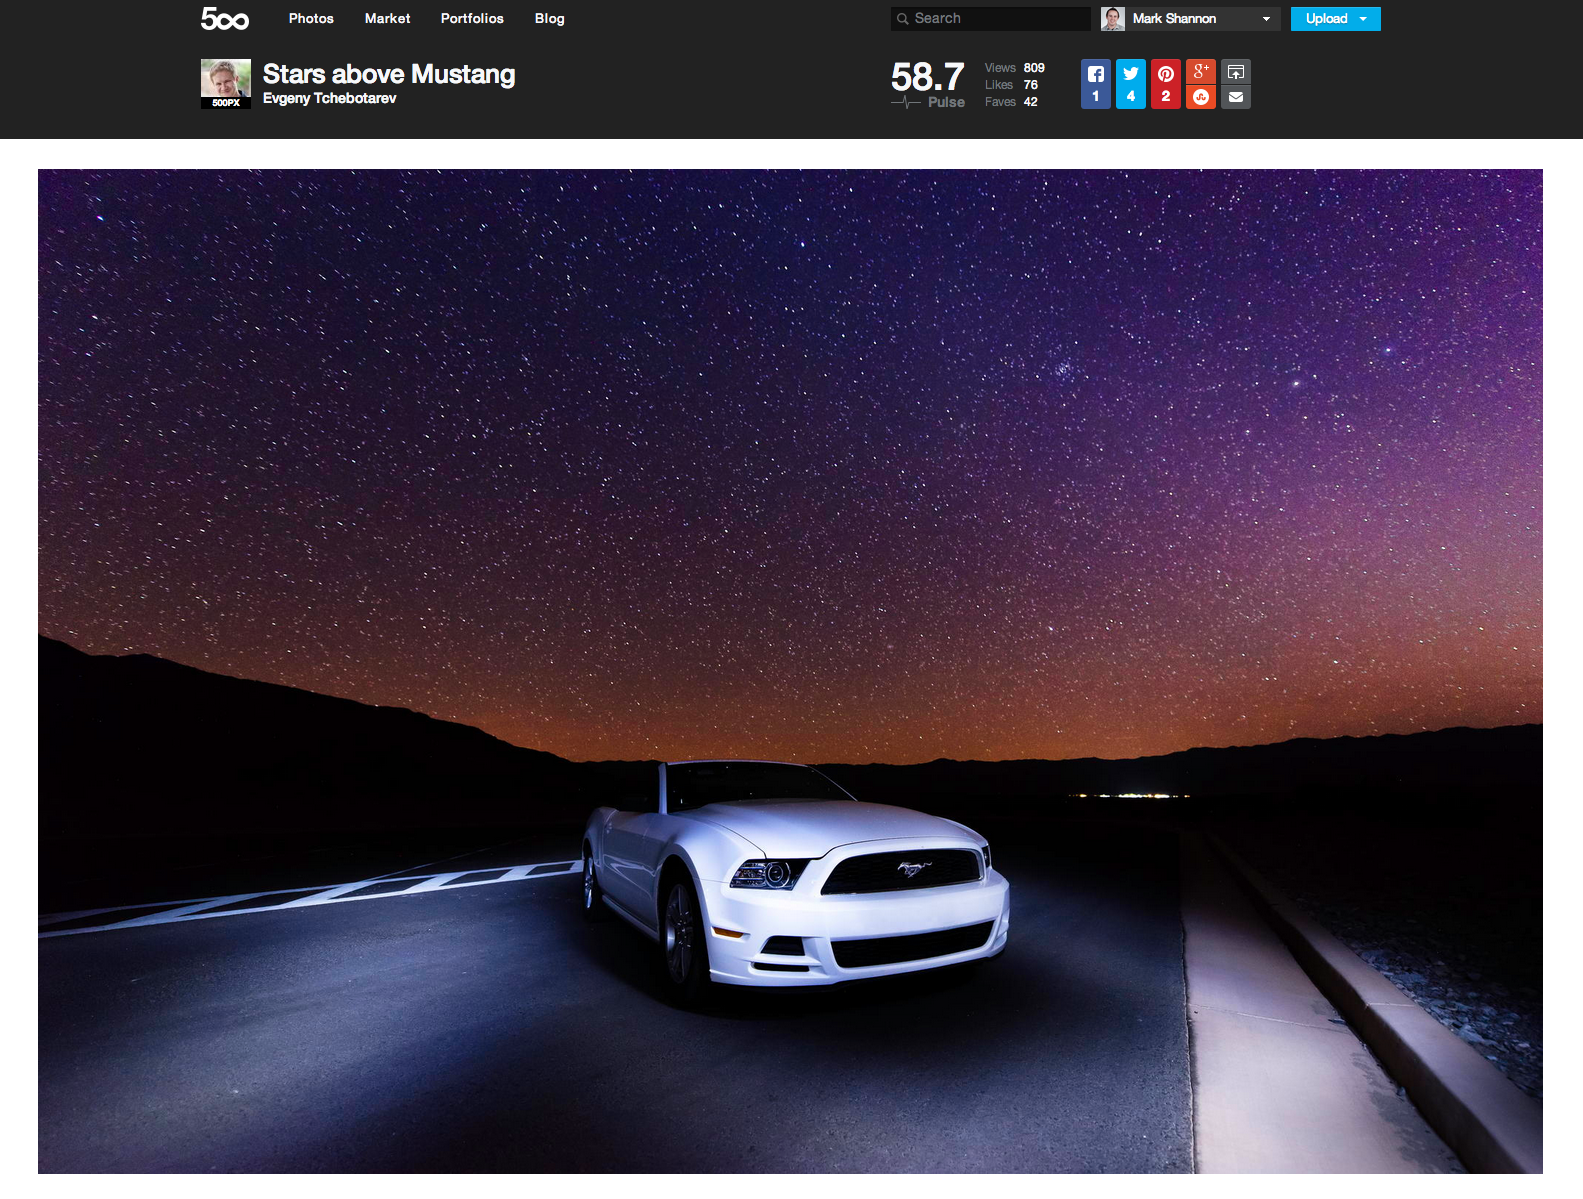Click the embed share icon
Image resolution: width=1583 pixels, height=1199 pixels.
click(x=1236, y=71)
